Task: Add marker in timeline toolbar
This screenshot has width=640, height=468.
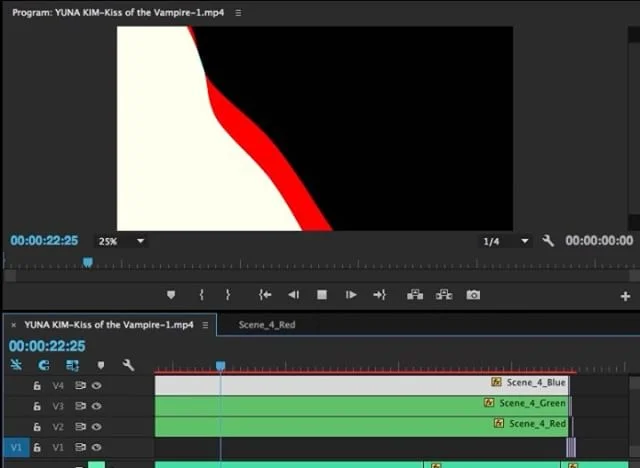Action: (100, 365)
